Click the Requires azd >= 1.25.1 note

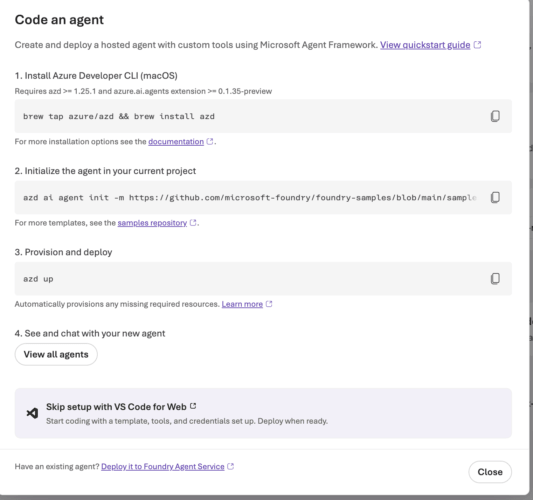click(143, 91)
